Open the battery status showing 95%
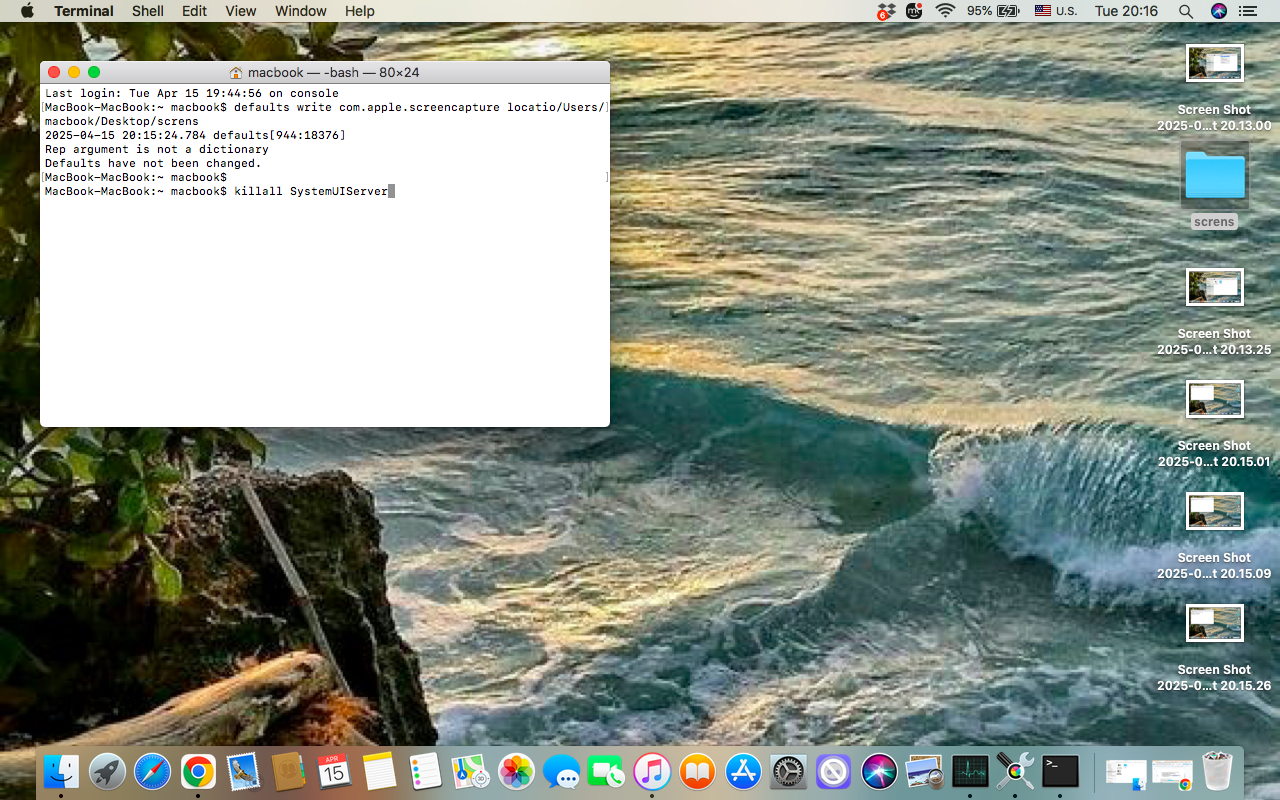Image resolution: width=1280 pixels, height=800 pixels. tap(992, 11)
